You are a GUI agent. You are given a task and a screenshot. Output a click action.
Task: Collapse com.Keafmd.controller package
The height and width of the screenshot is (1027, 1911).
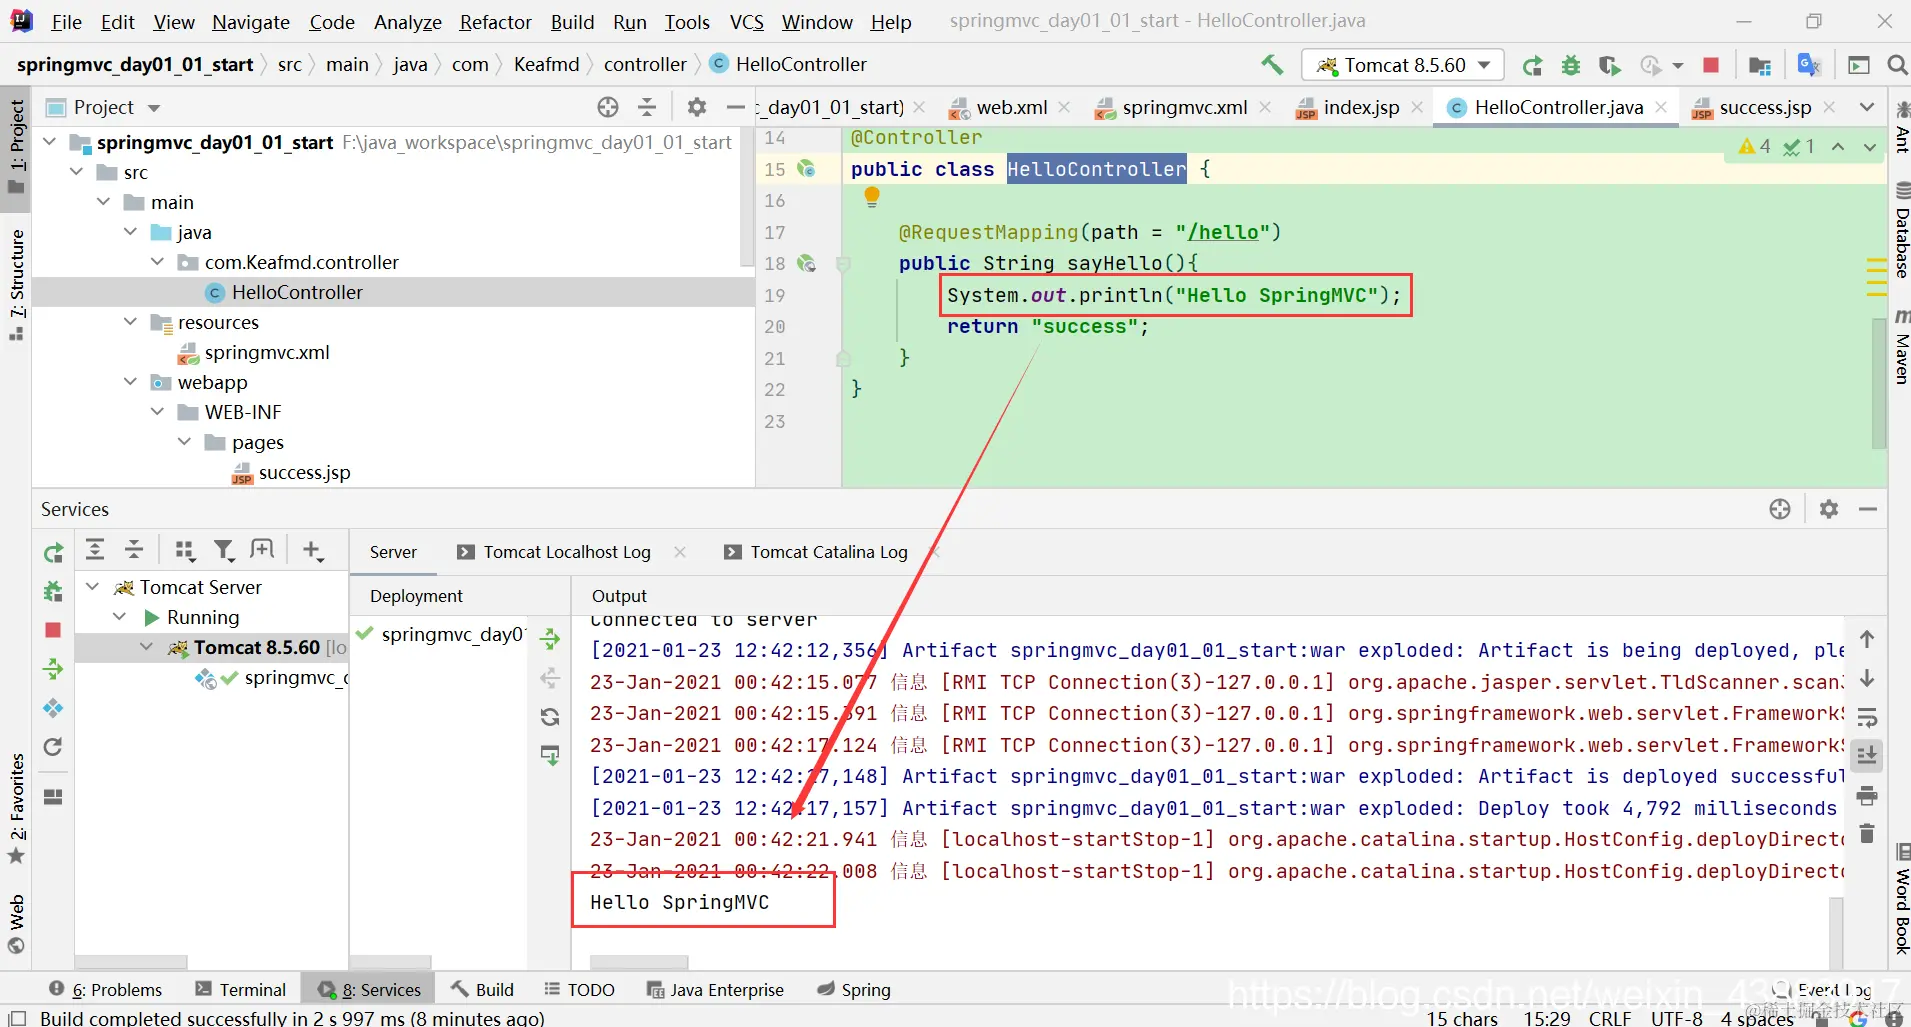[158, 262]
